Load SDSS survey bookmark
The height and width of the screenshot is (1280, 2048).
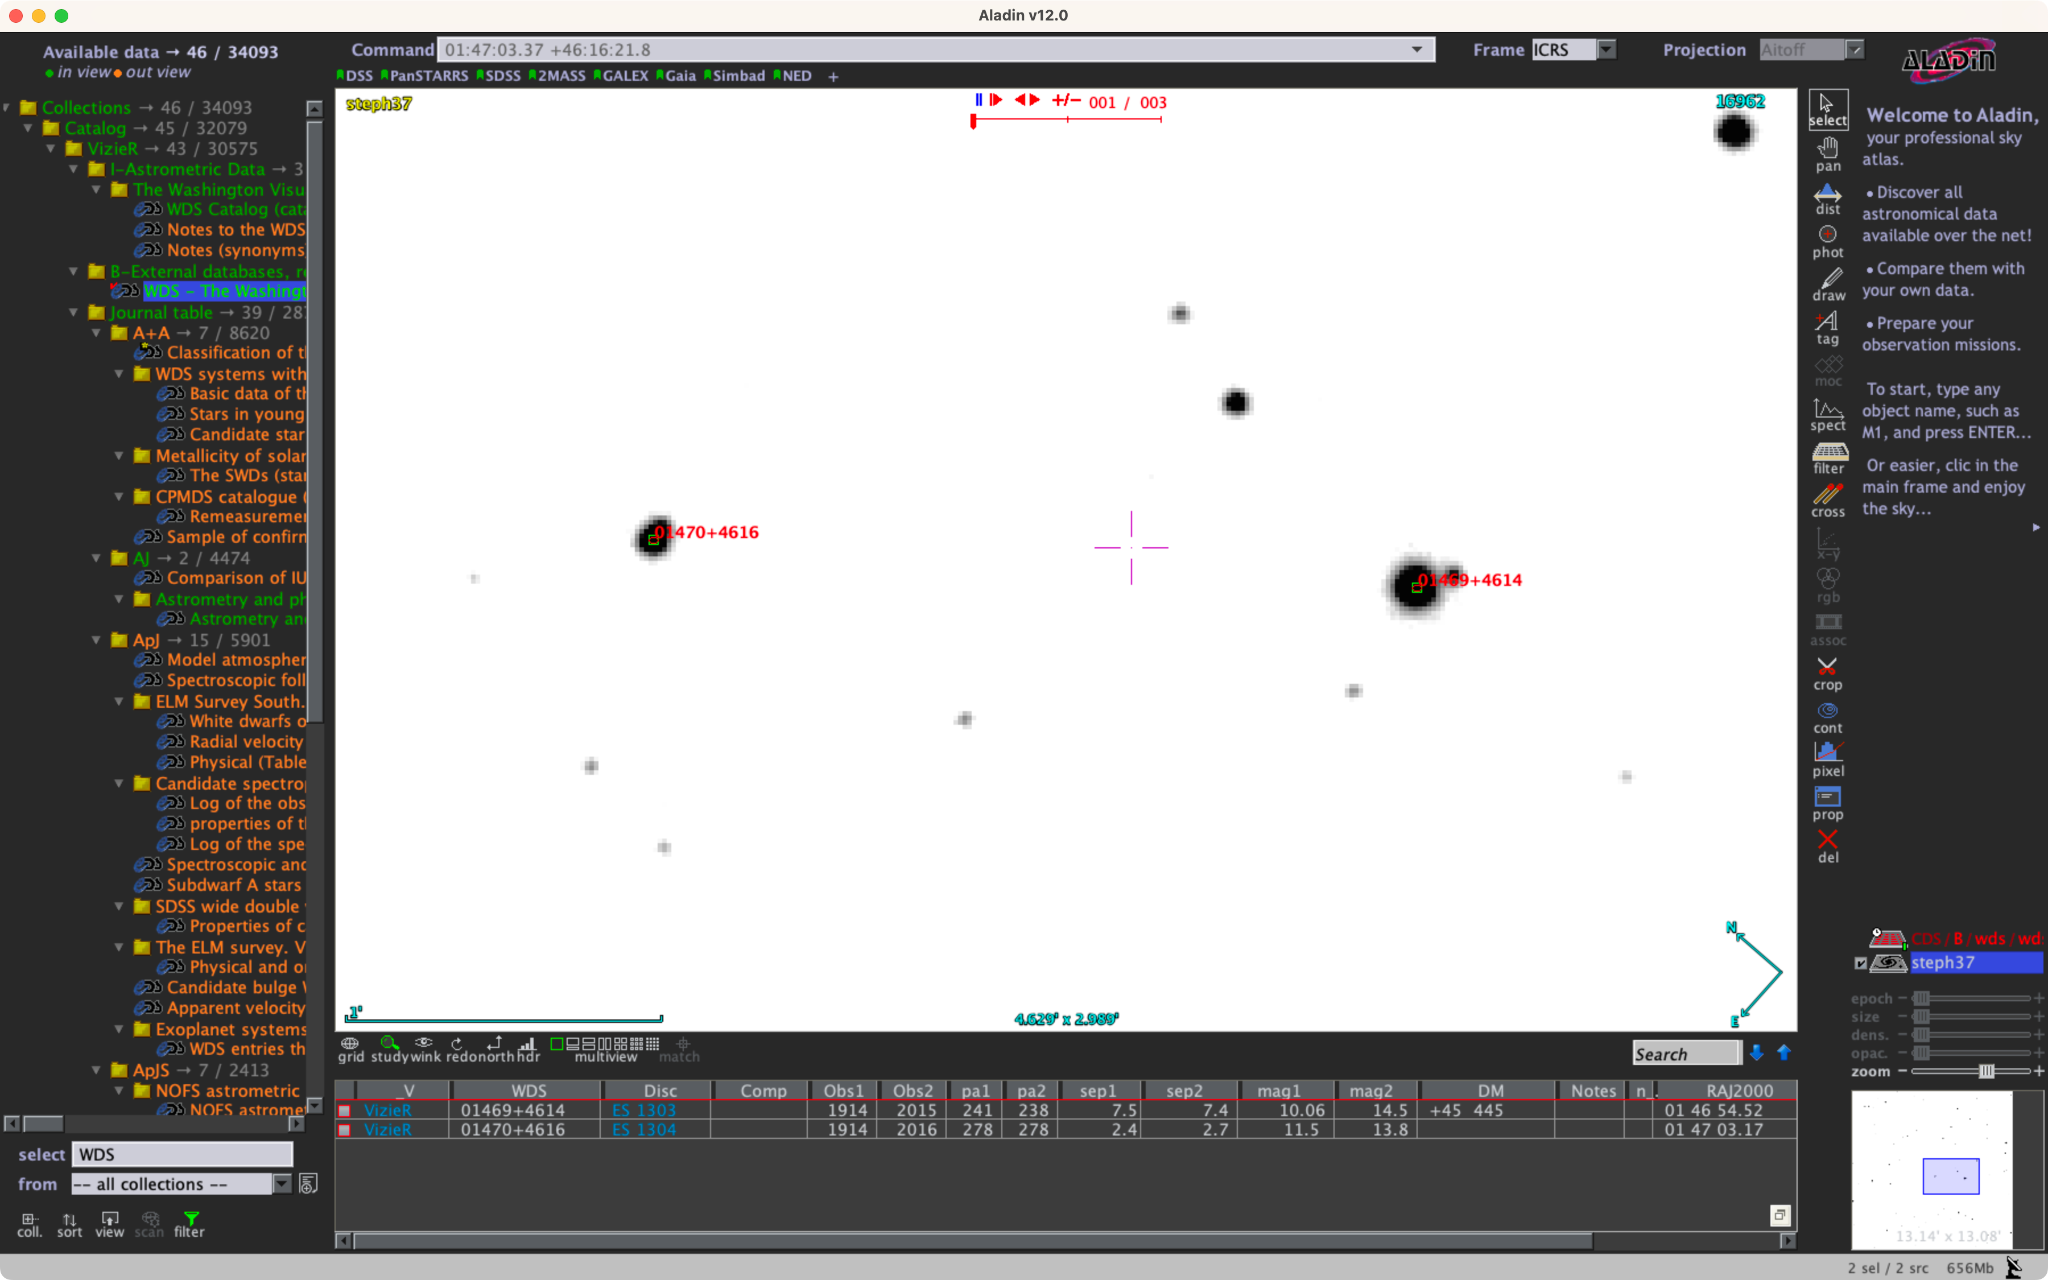pyautogui.click(x=499, y=76)
